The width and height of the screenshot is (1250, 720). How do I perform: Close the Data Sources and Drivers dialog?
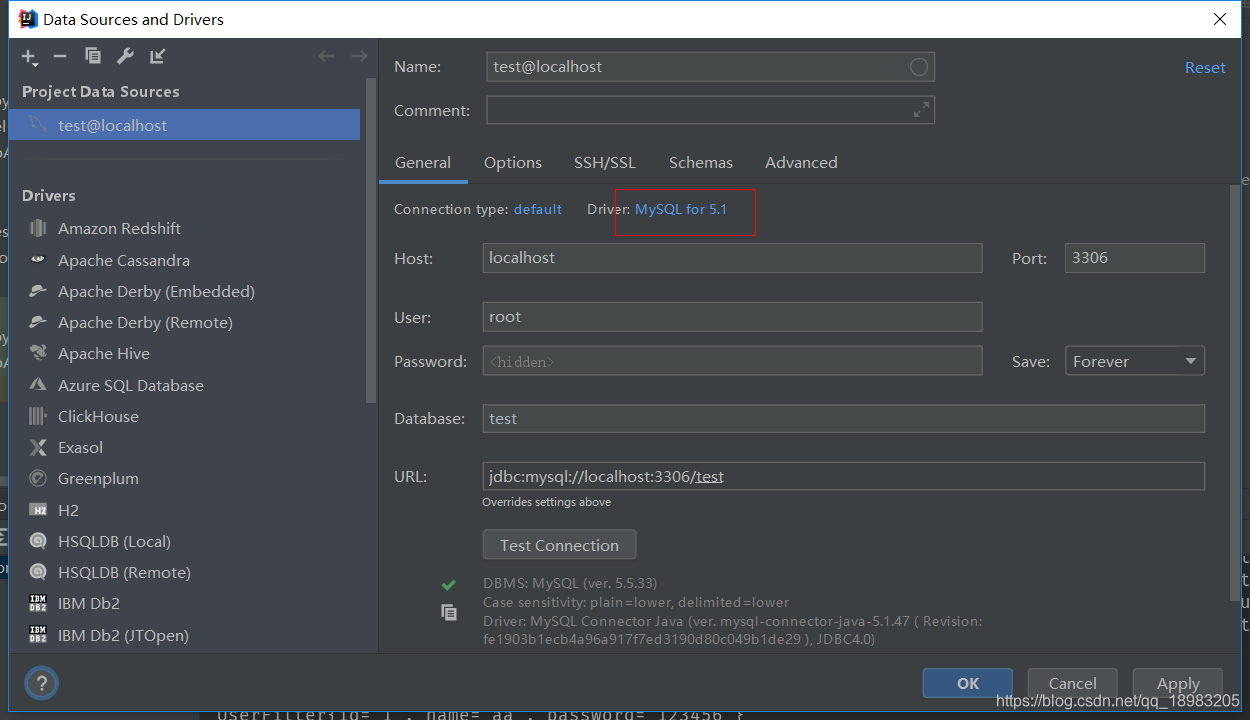(1220, 19)
